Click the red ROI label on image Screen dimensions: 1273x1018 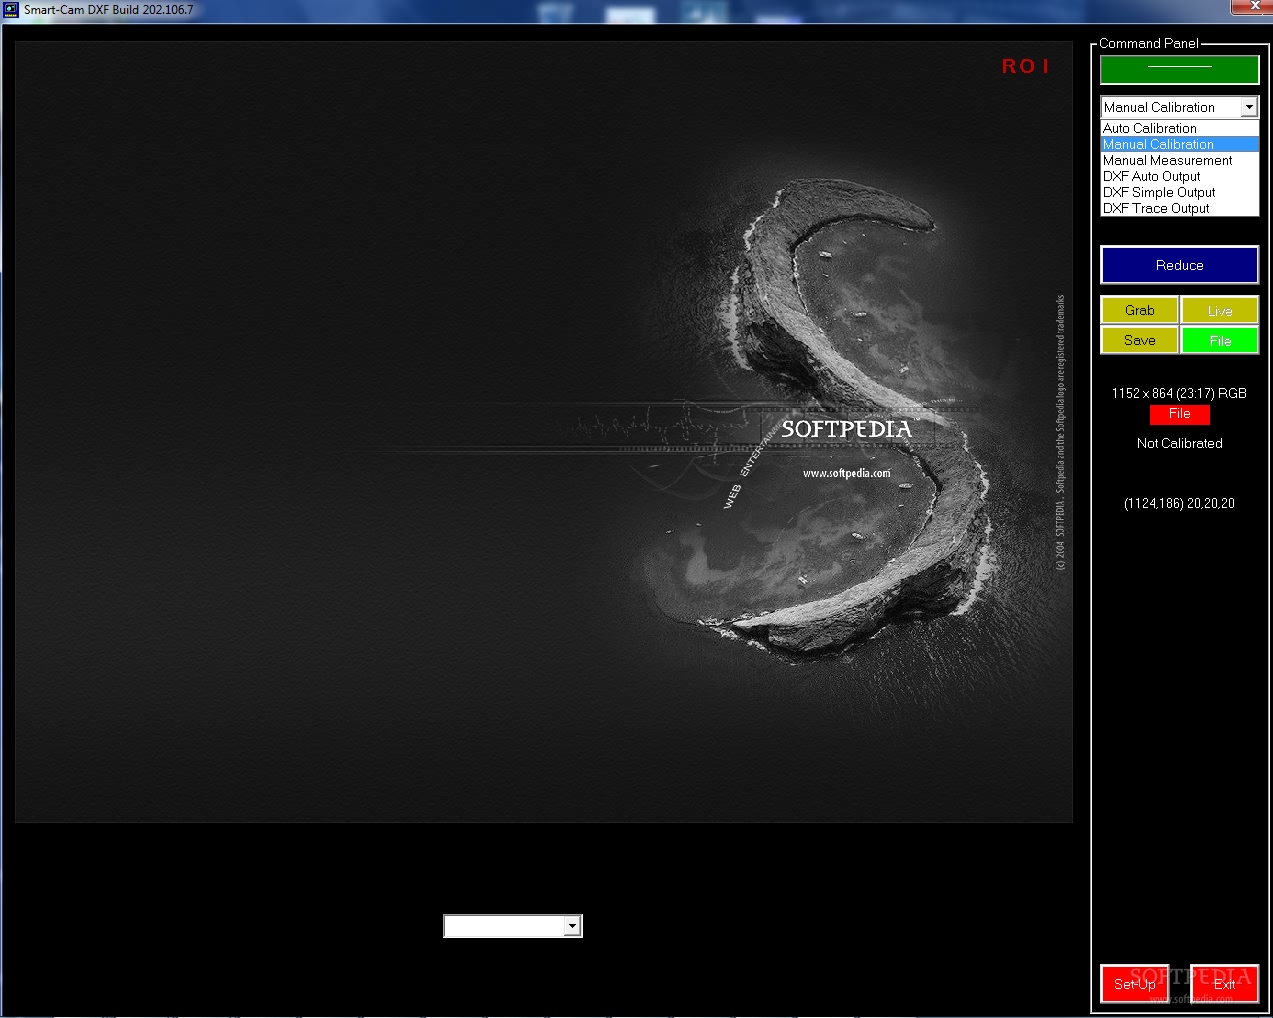click(1025, 66)
